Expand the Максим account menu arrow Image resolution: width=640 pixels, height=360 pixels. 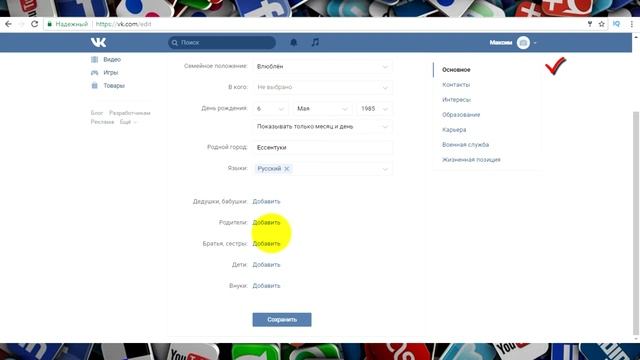click(535, 43)
